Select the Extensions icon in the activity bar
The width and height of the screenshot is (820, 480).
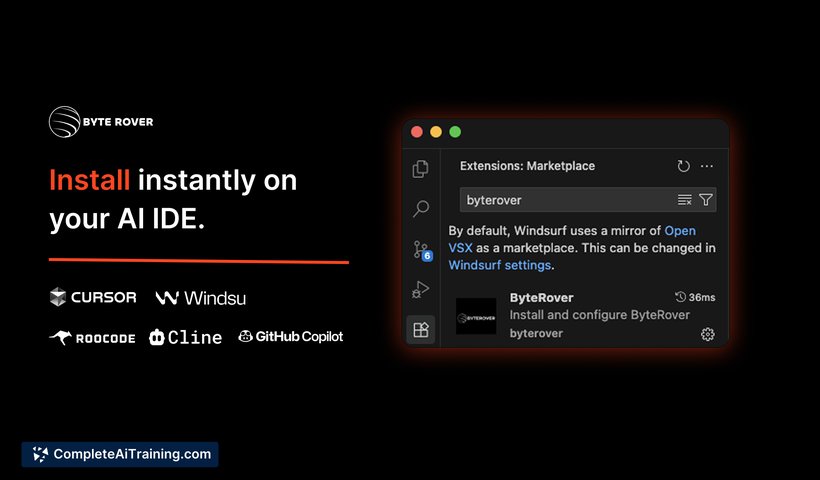421,329
